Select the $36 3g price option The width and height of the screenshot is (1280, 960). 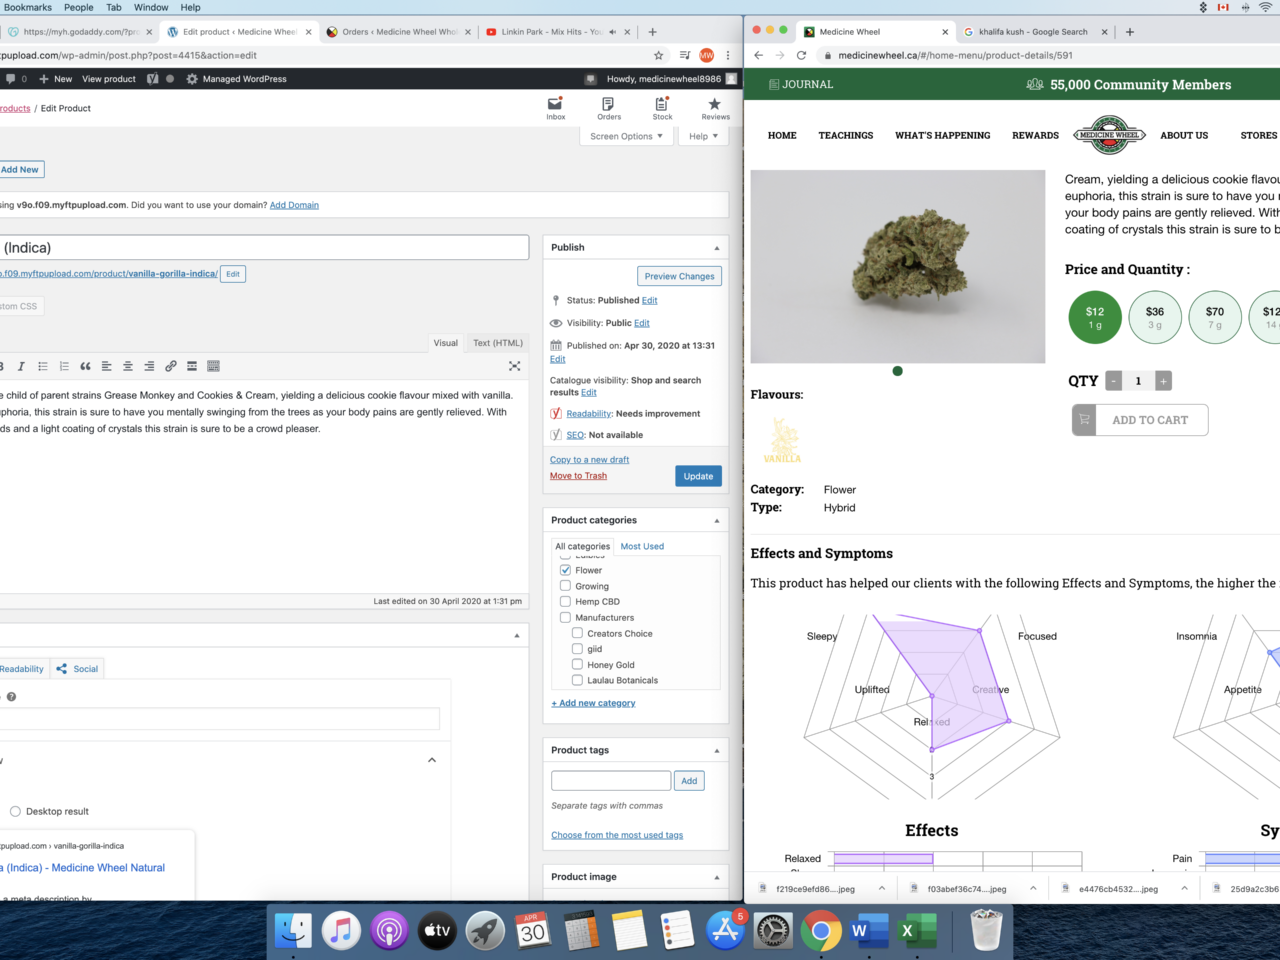click(1155, 317)
